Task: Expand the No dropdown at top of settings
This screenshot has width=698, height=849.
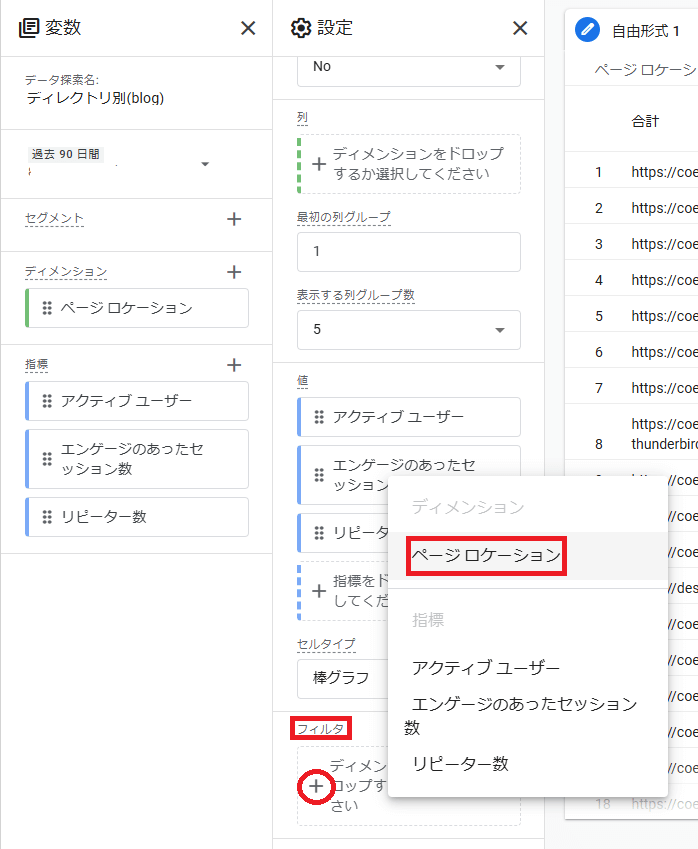Action: (499, 67)
